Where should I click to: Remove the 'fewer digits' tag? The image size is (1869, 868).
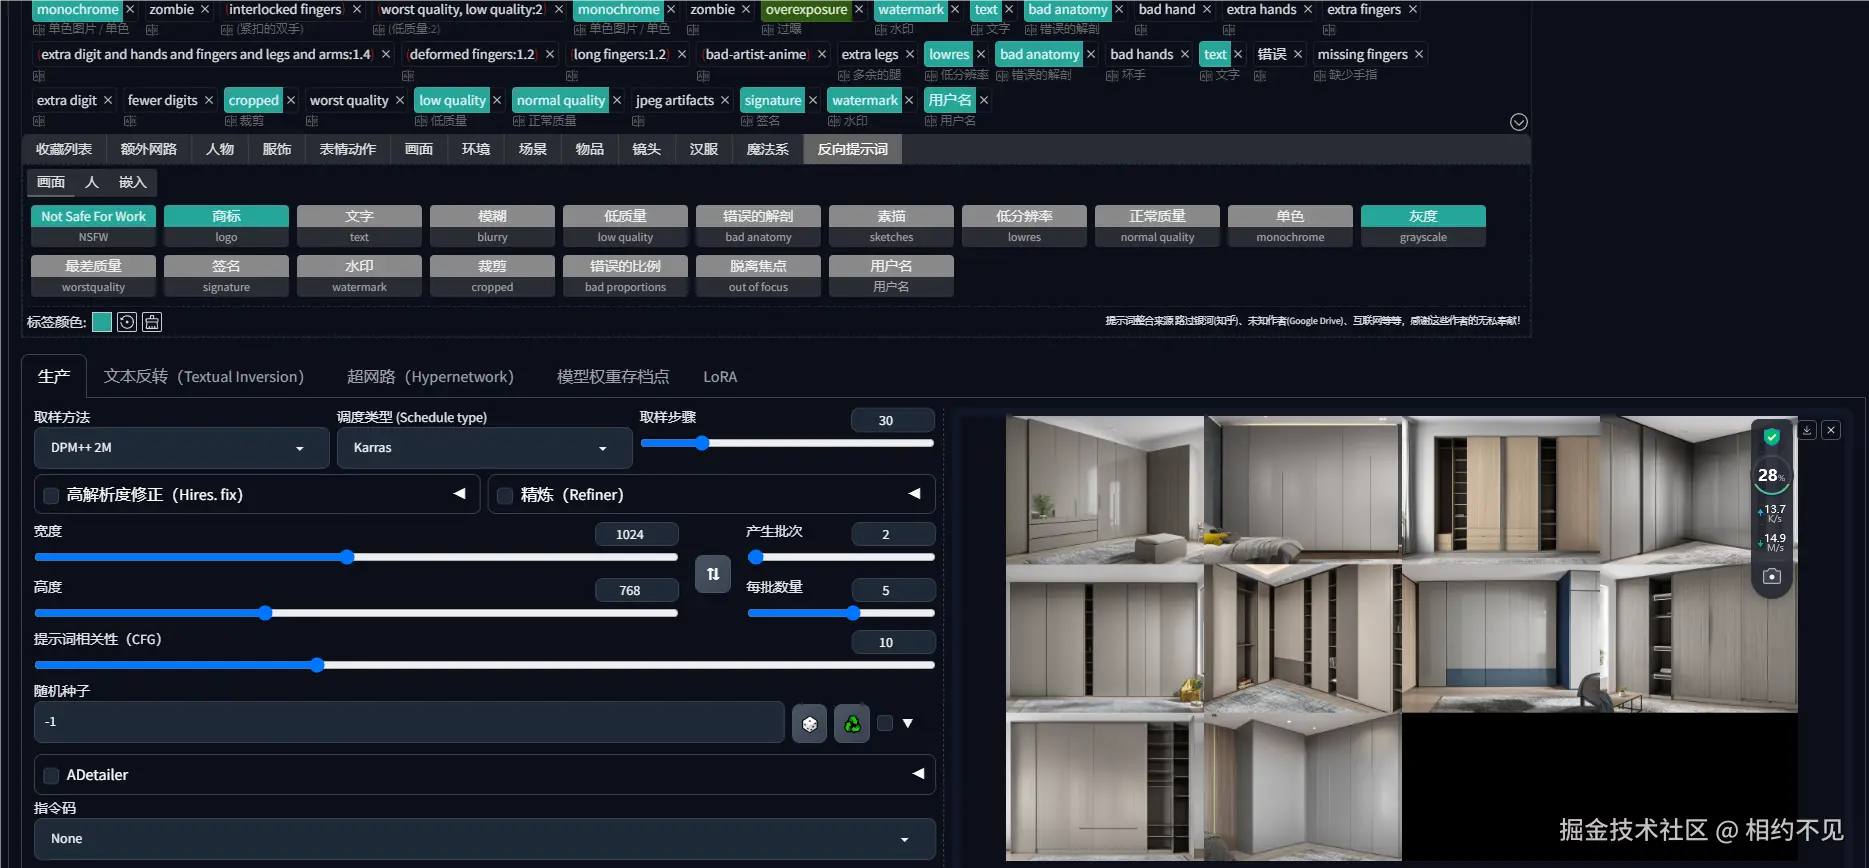(209, 101)
